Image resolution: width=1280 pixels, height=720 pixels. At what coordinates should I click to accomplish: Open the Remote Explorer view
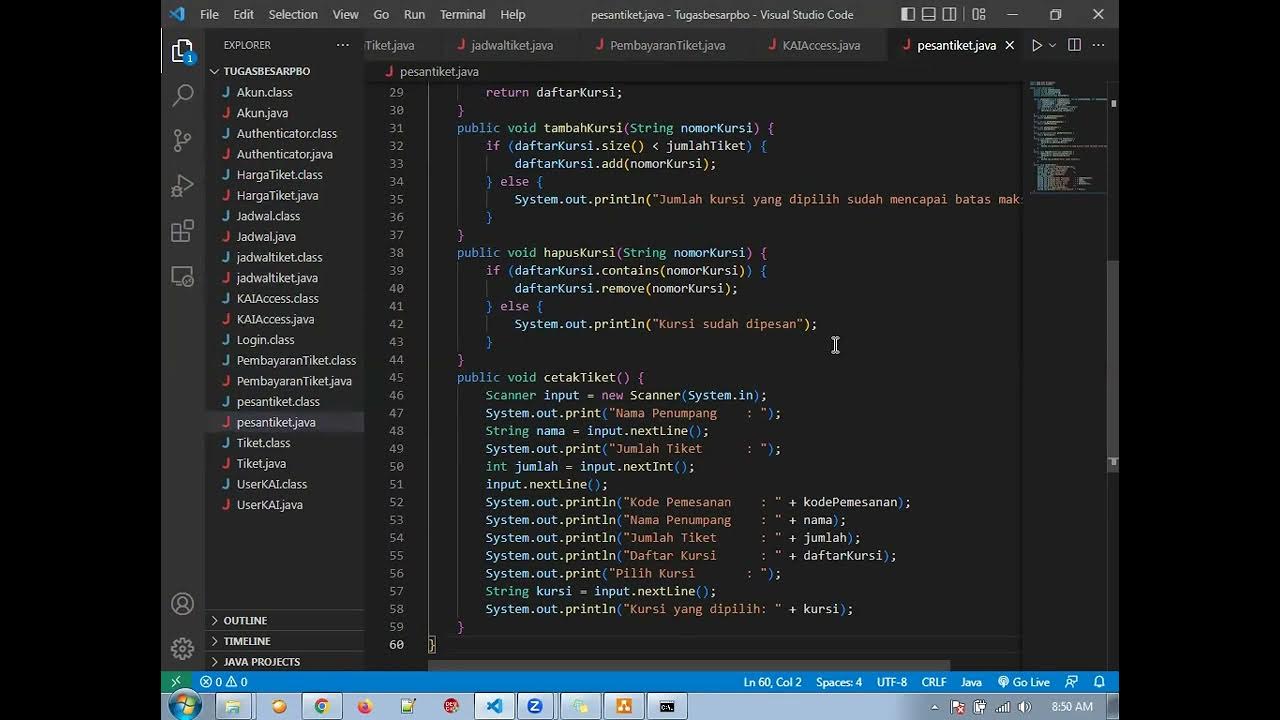pyautogui.click(x=182, y=276)
